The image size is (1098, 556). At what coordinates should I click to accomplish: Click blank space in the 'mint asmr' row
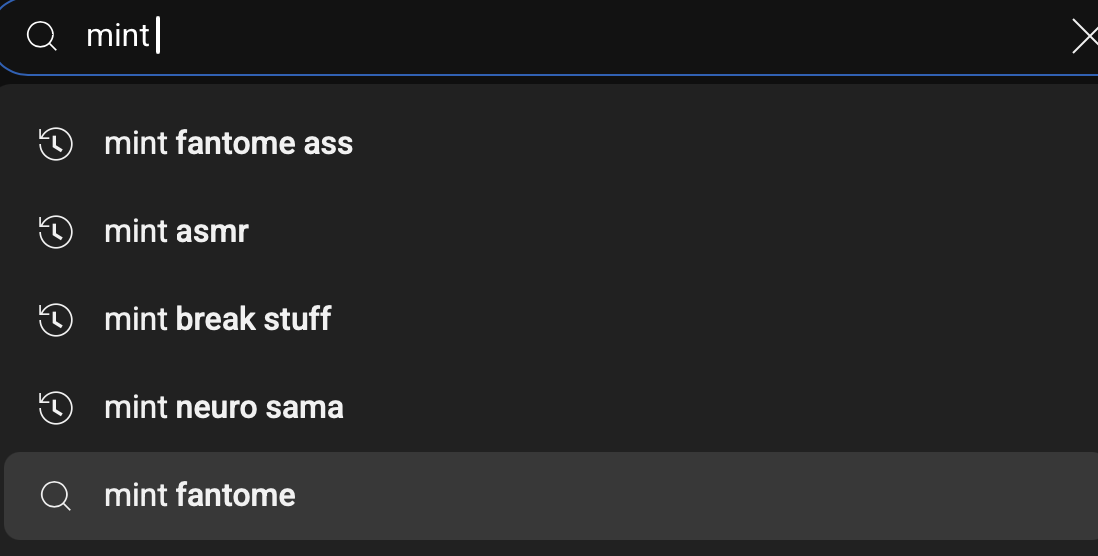[x=665, y=232]
